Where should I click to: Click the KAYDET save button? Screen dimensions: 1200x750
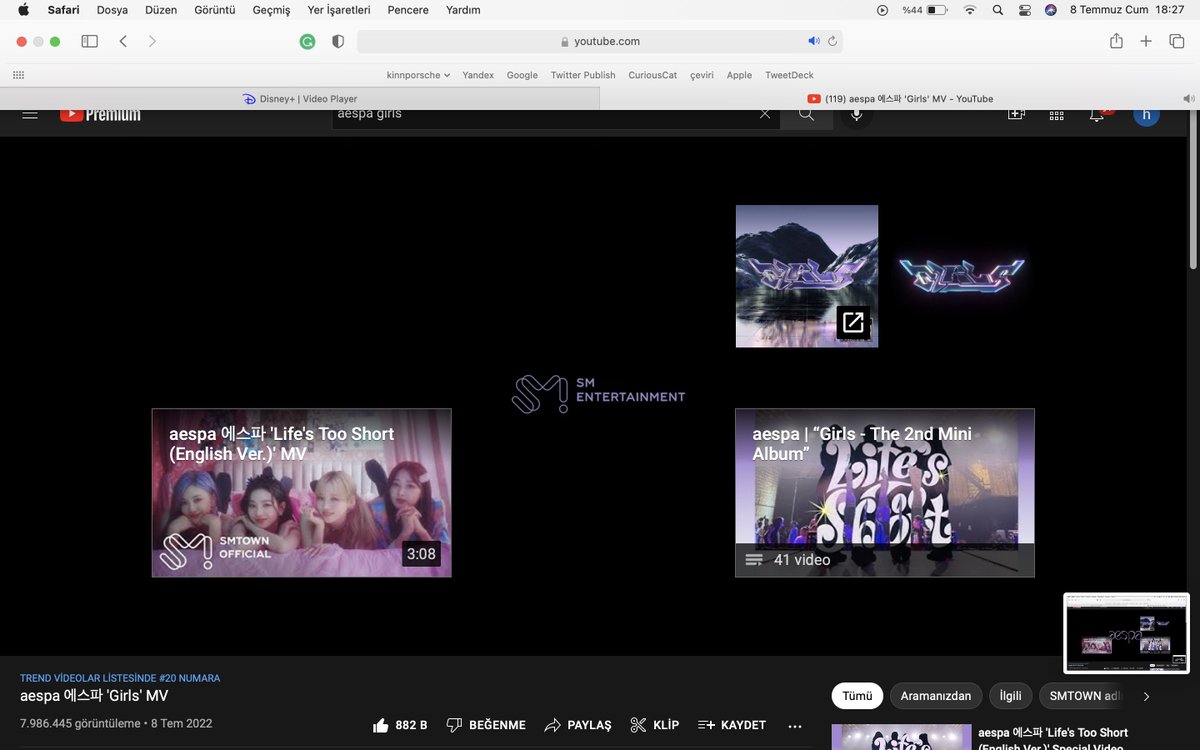coord(732,725)
